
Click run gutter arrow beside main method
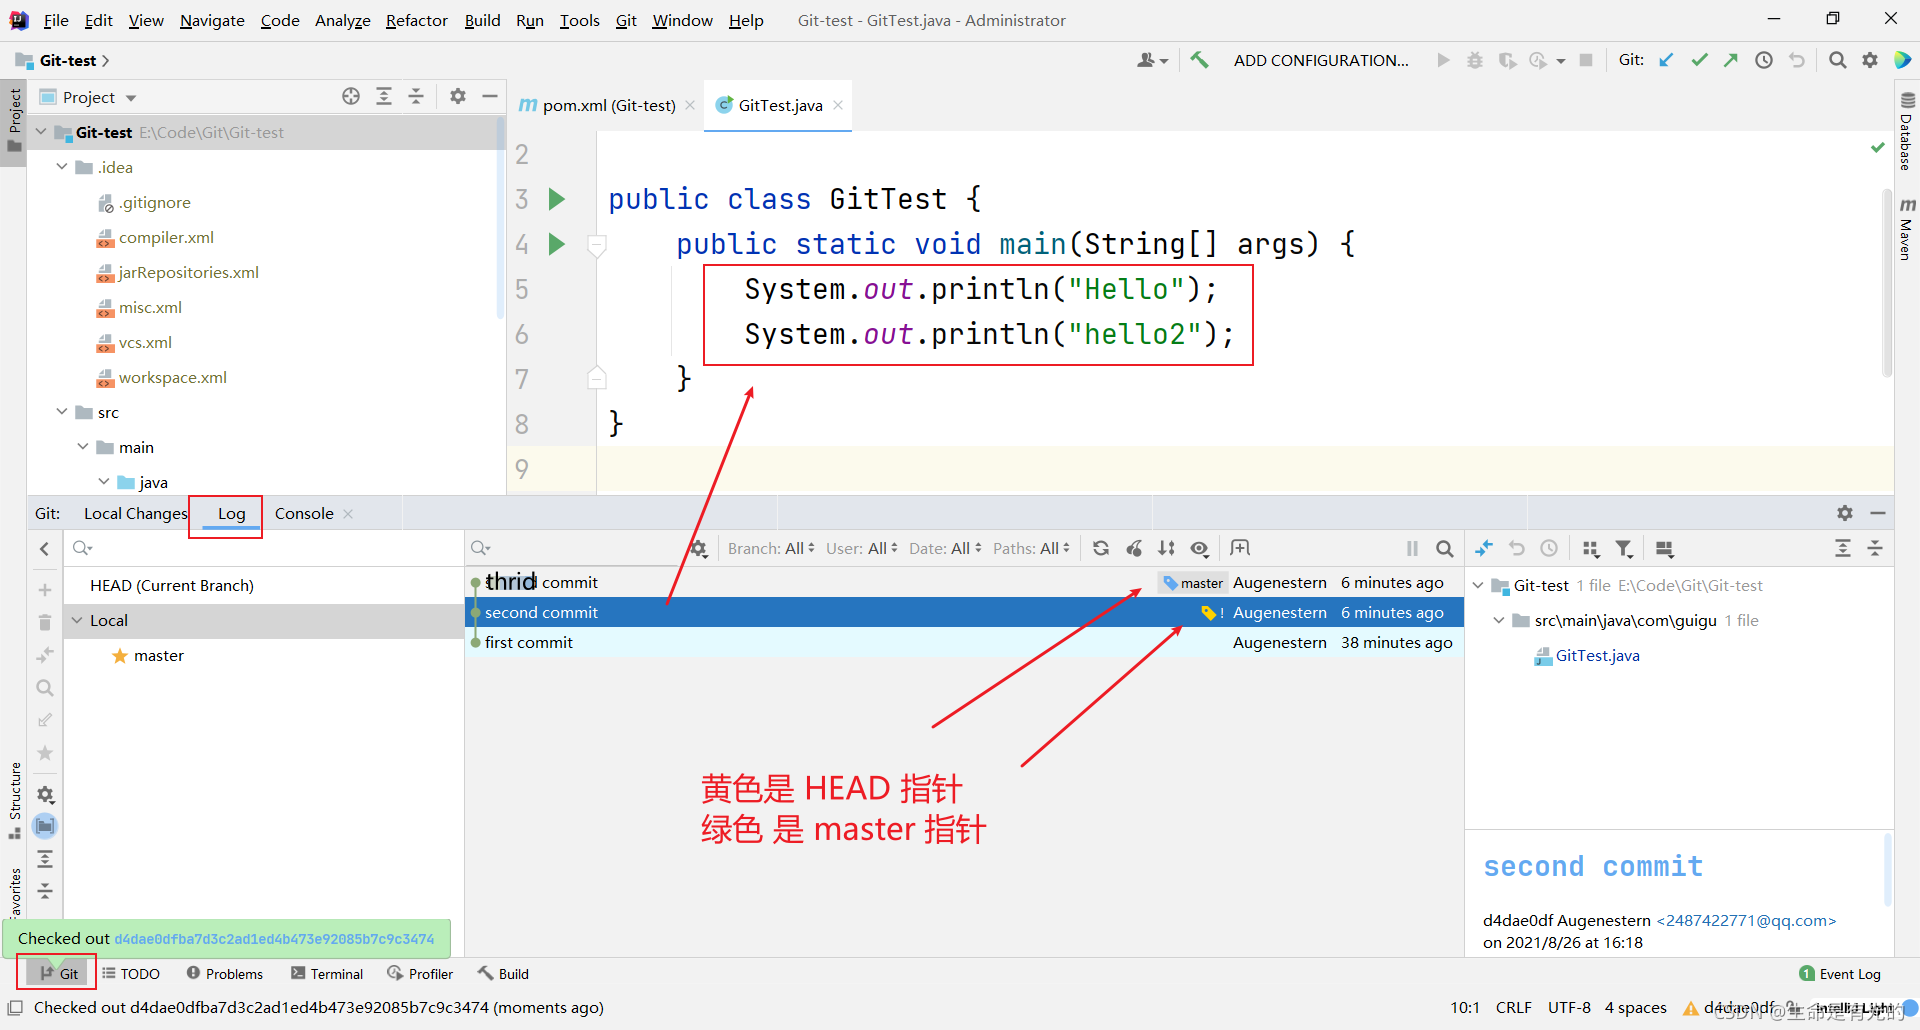(x=557, y=244)
